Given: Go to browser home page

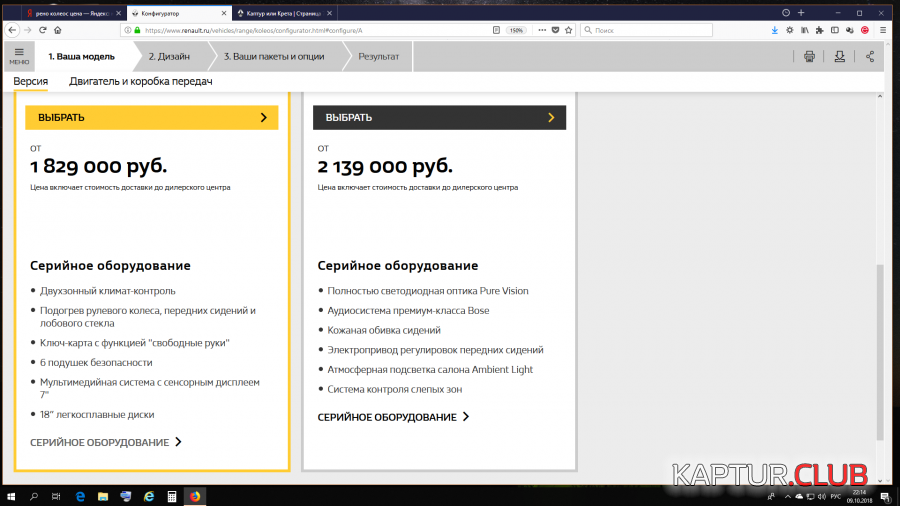Looking at the screenshot, I should (x=57, y=30).
